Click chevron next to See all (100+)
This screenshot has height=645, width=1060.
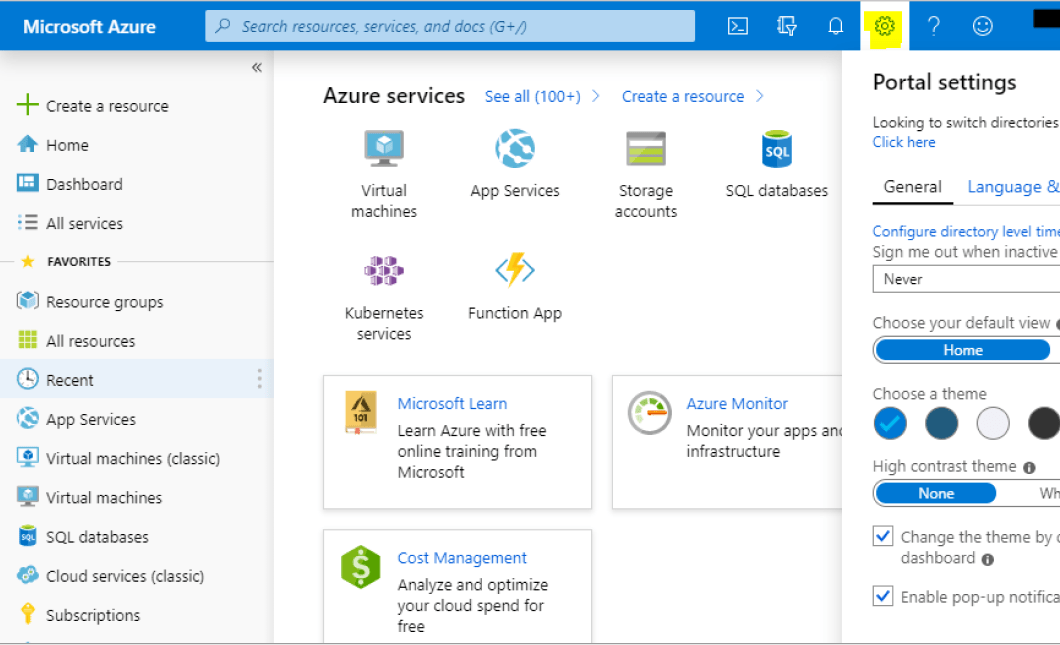coord(596,96)
